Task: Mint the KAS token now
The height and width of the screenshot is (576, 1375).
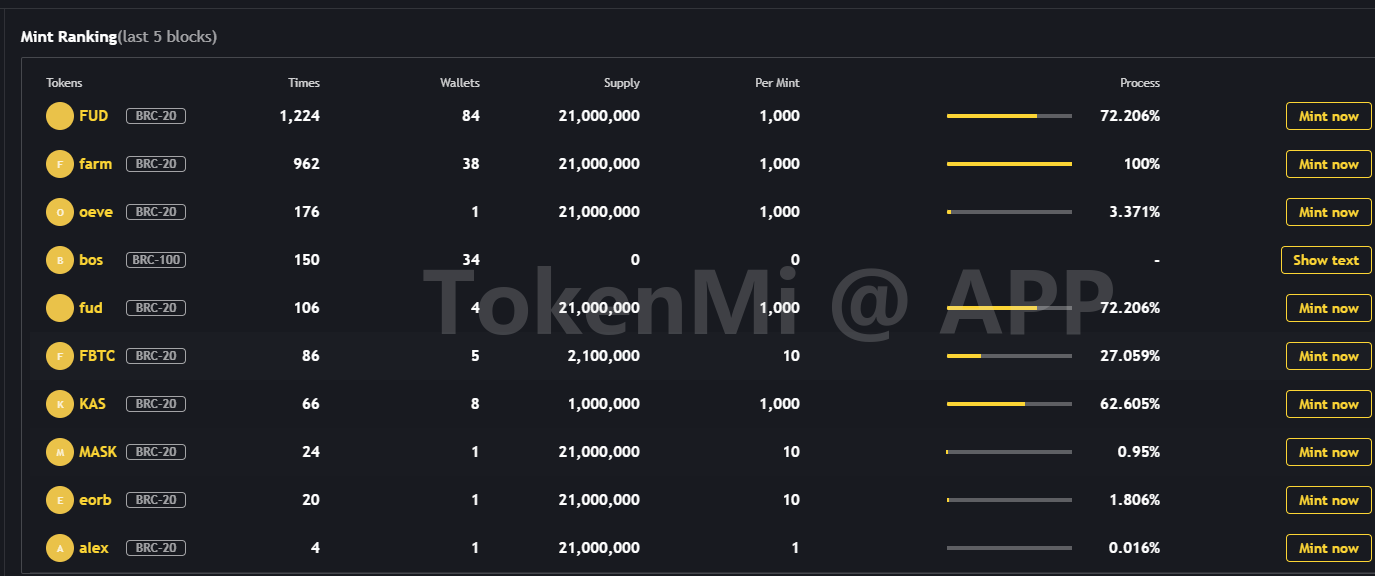Action: click(x=1328, y=404)
